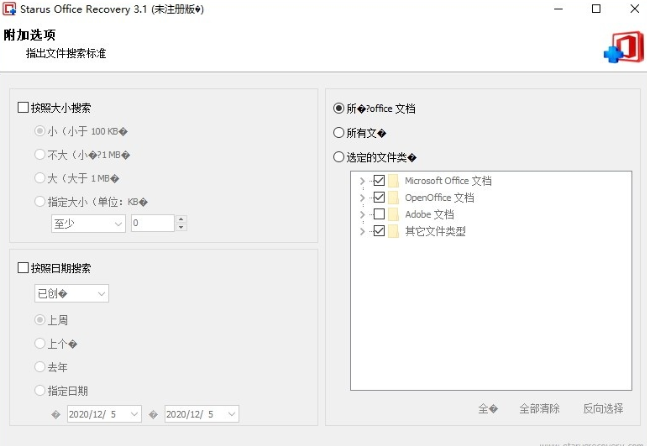Click the 其它文件类型 folder icon

tap(394, 231)
